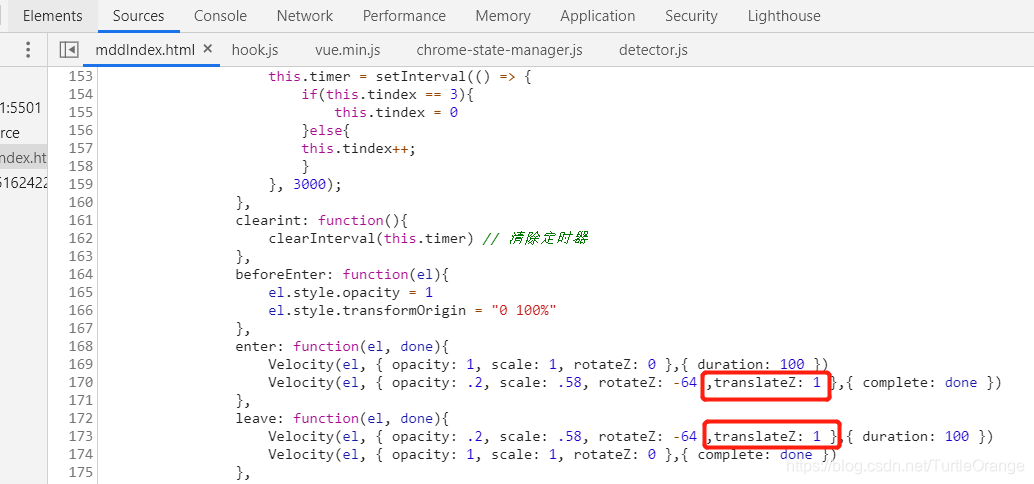This screenshot has width=1034, height=484.
Task: Add a breakpoint on line 165
Action: 80,292
